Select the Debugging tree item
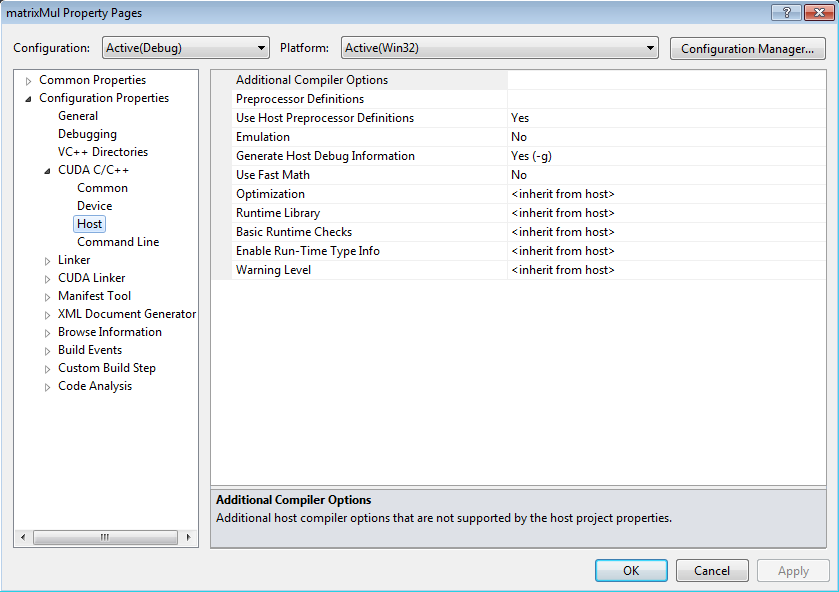Image resolution: width=839 pixels, height=592 pixels. (x=87, y=134)
